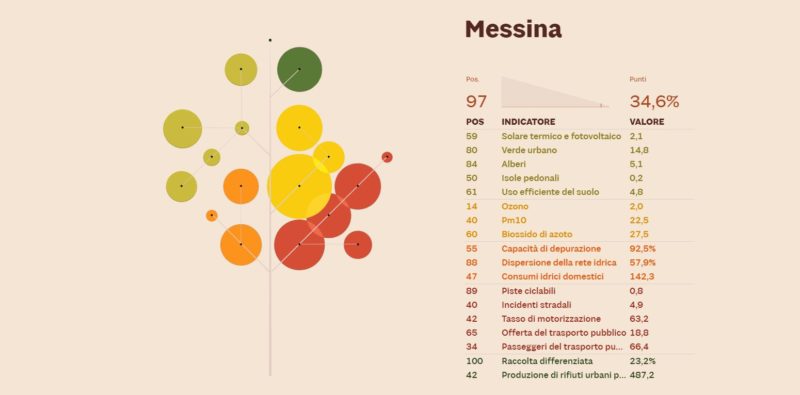The image size is (800, 395).
Task: Select the Solare termico e fotovoltaico row
Action: pos(580,136)
